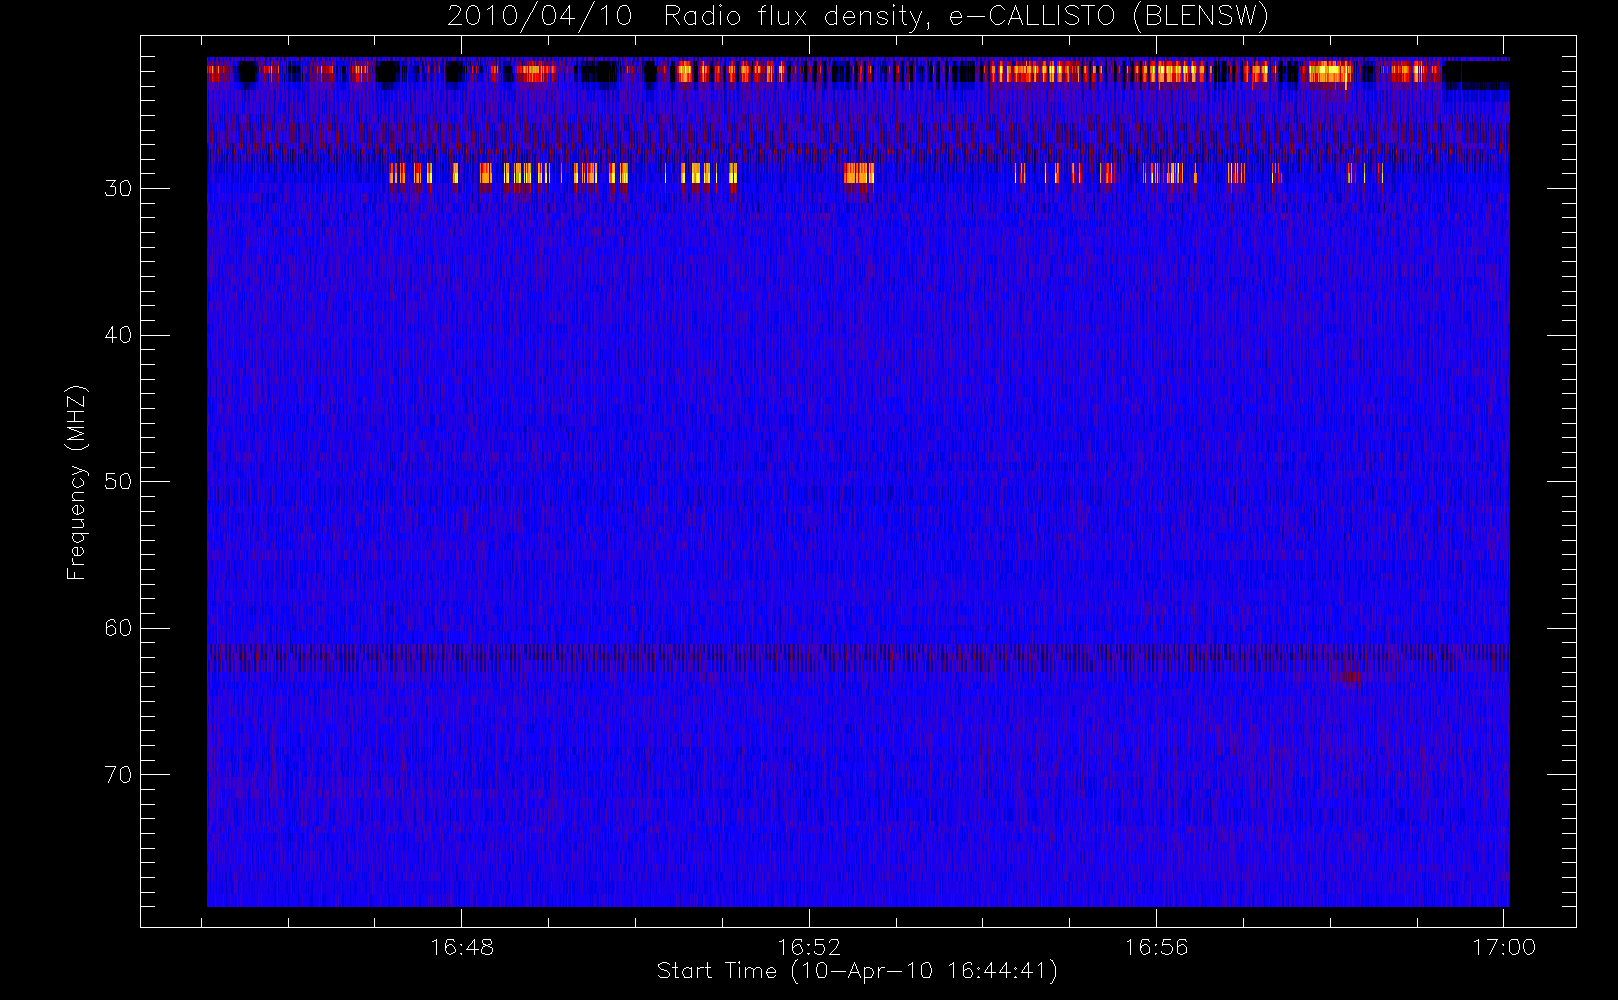Click the 30 frequency tick label
Image resolution: width=1618 pixels, height=1000 pixels.
118,189
